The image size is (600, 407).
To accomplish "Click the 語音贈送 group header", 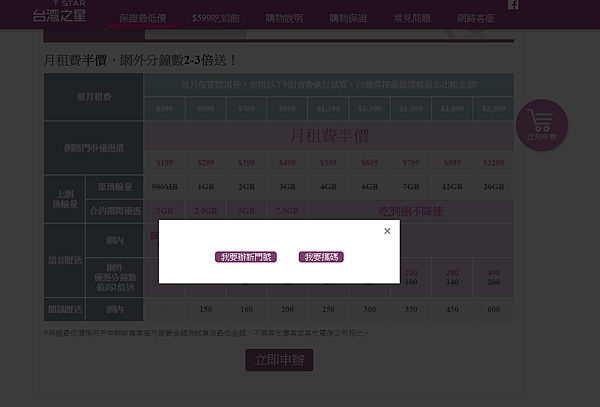I will (x=65, y=260).
